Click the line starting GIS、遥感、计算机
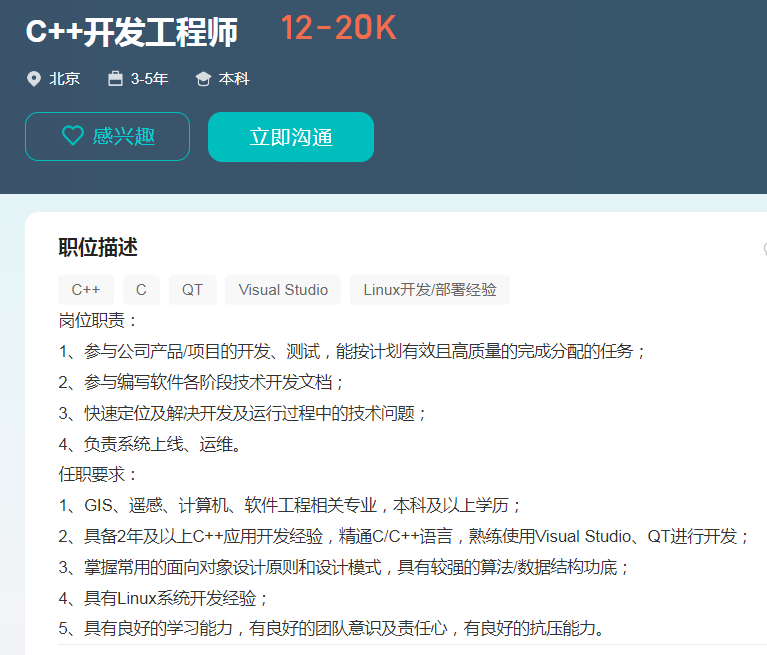 coord(290,505)
